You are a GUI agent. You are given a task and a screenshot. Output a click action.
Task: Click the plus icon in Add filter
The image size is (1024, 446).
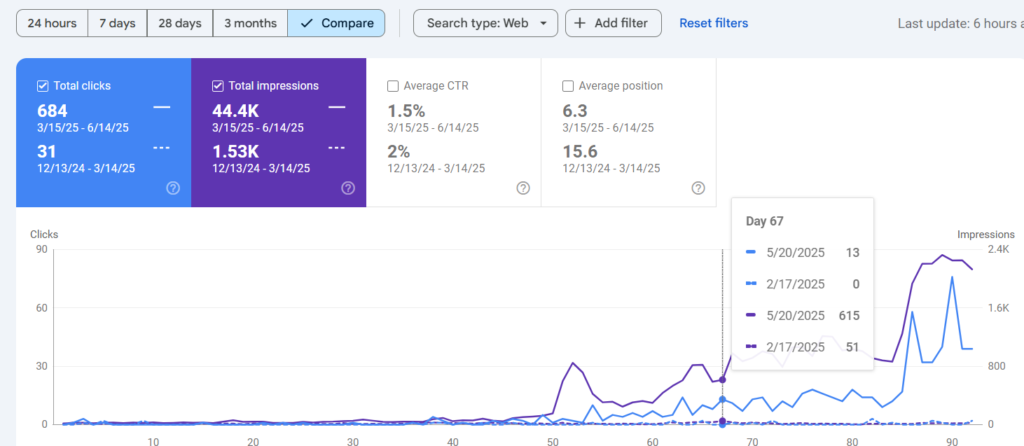[580, 23]
